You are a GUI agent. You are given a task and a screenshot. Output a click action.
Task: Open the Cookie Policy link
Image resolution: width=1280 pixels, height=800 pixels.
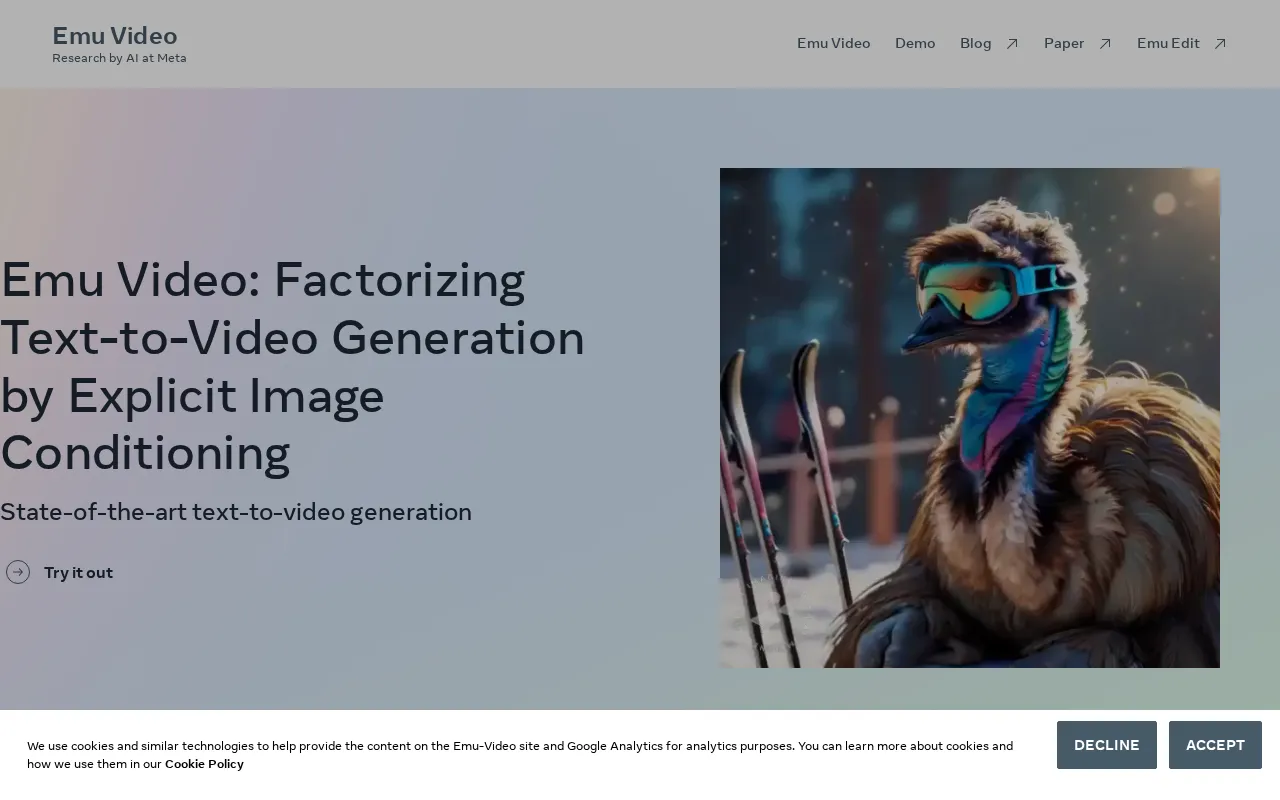coord(204,764)
